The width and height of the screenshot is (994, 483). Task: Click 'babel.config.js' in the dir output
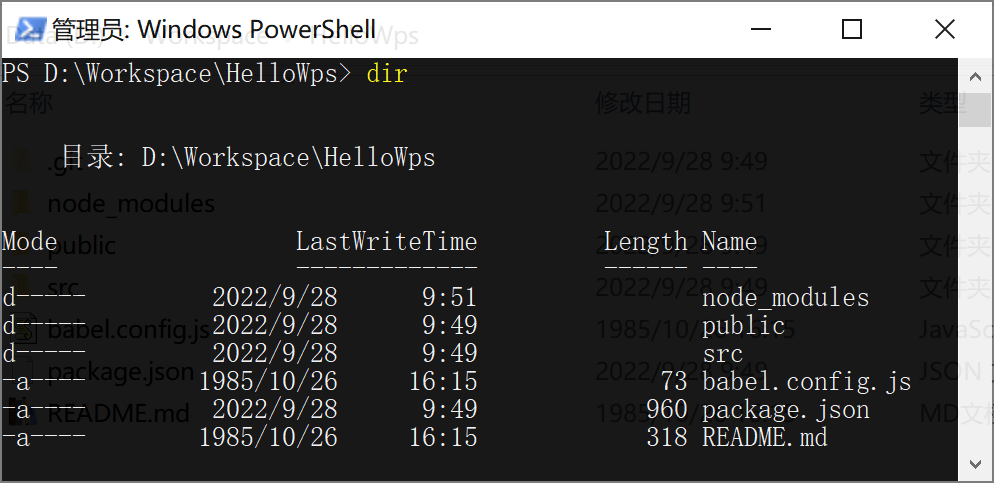pos(807,382)
